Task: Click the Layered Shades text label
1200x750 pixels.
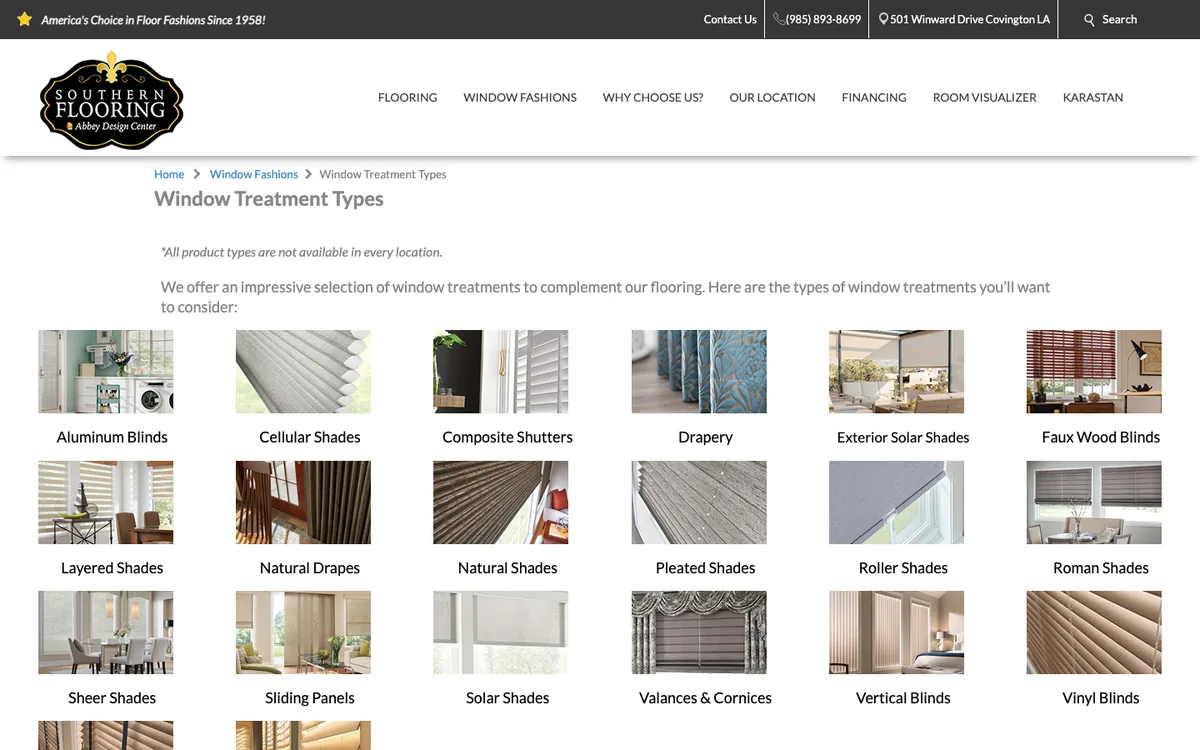Action: (x=112, y=568)
